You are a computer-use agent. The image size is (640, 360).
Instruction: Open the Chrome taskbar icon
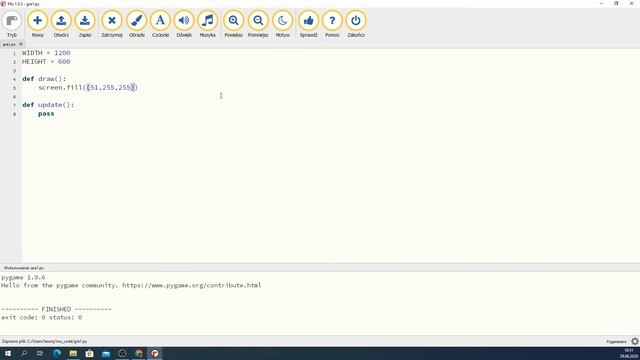tap(139, 353)
